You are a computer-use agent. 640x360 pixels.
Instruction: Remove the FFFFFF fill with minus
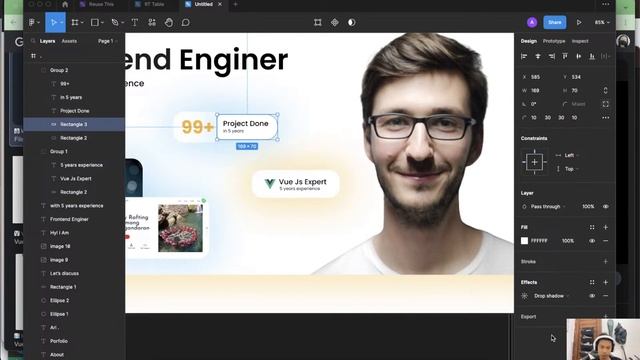(x=605, y=241)
